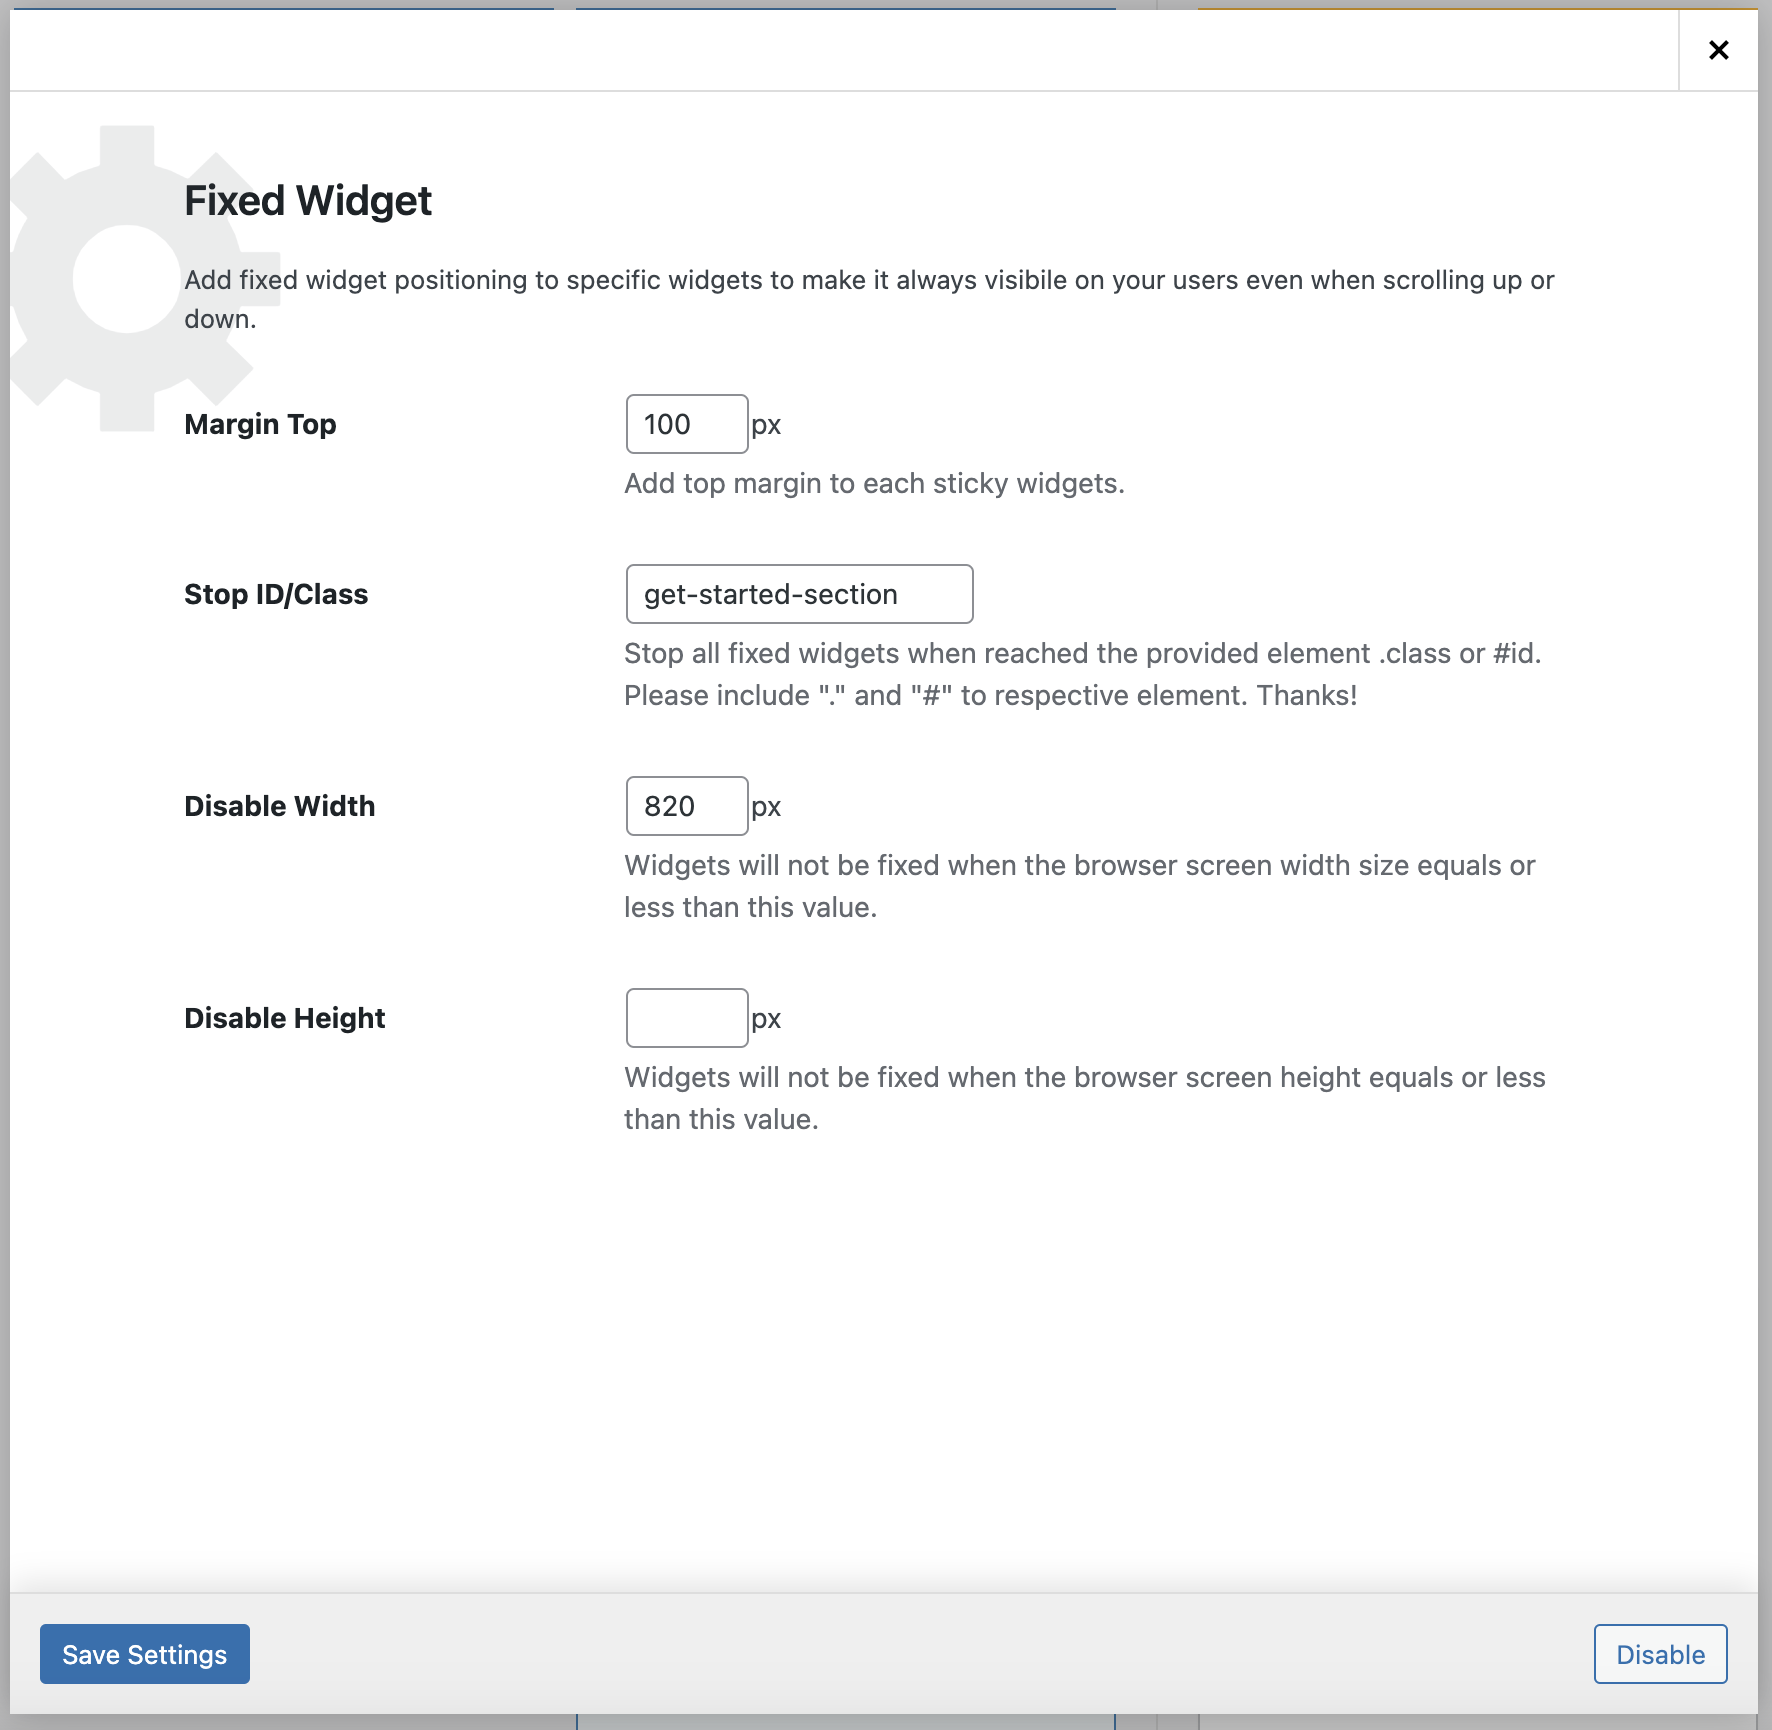Image resolution: width=1772 pixels, height=1730 pixels.
Task: Click the Stop ID/Class label
Action: pyautogui.click(x=275, y=593)
